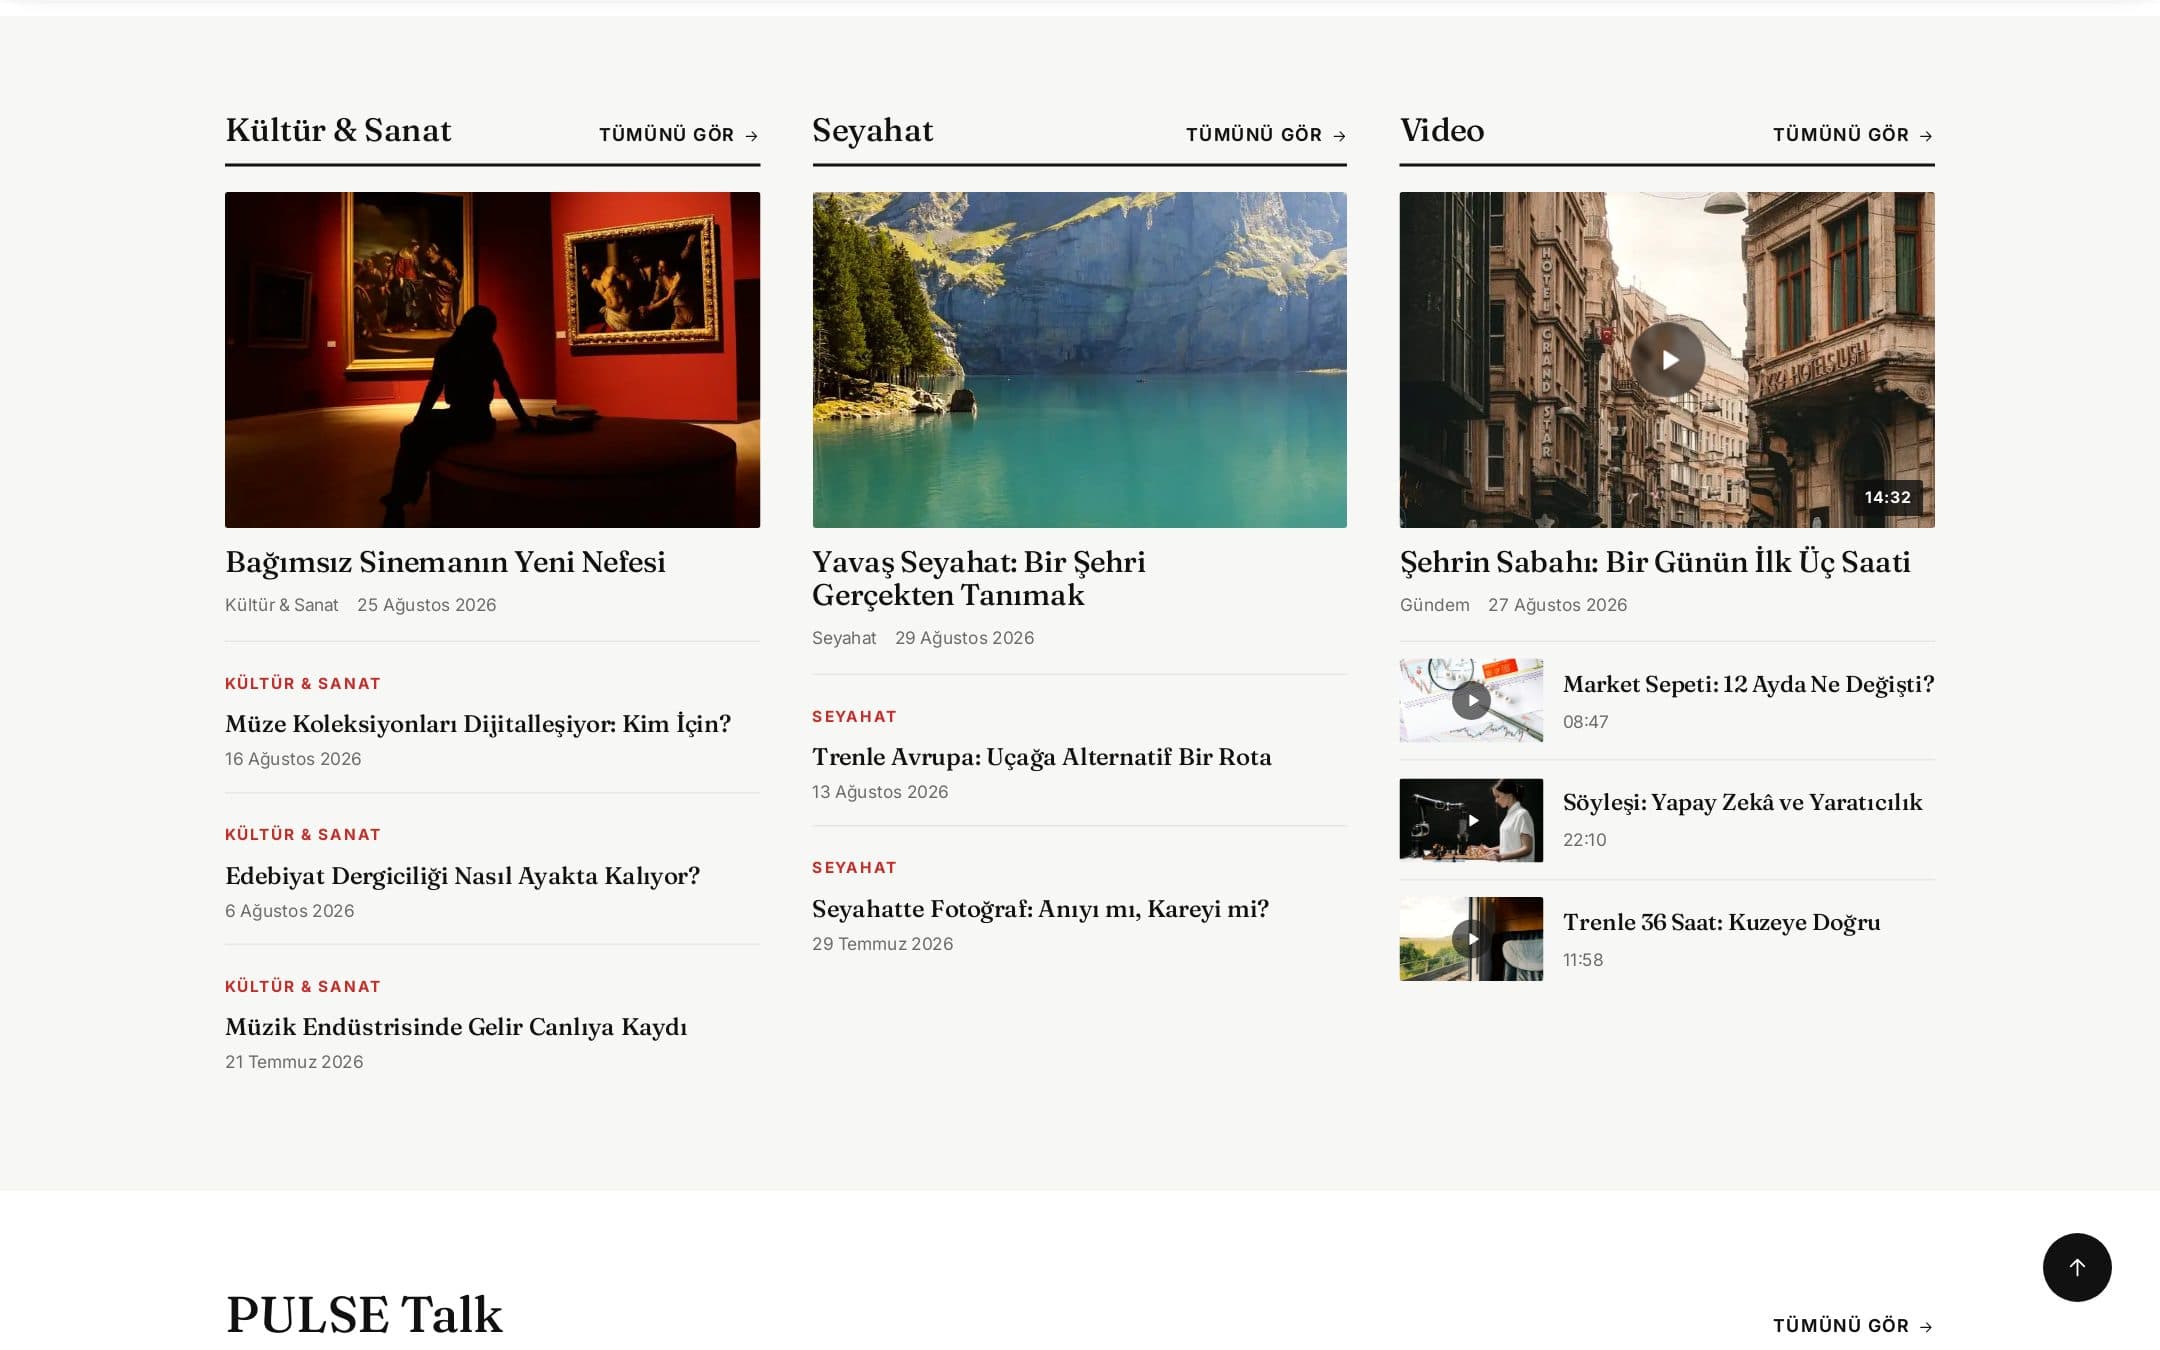The height and width of the screenshot is (1350, 2160).
Task: Click the Kültür & Sanat section heading
Action: point(338,130)
